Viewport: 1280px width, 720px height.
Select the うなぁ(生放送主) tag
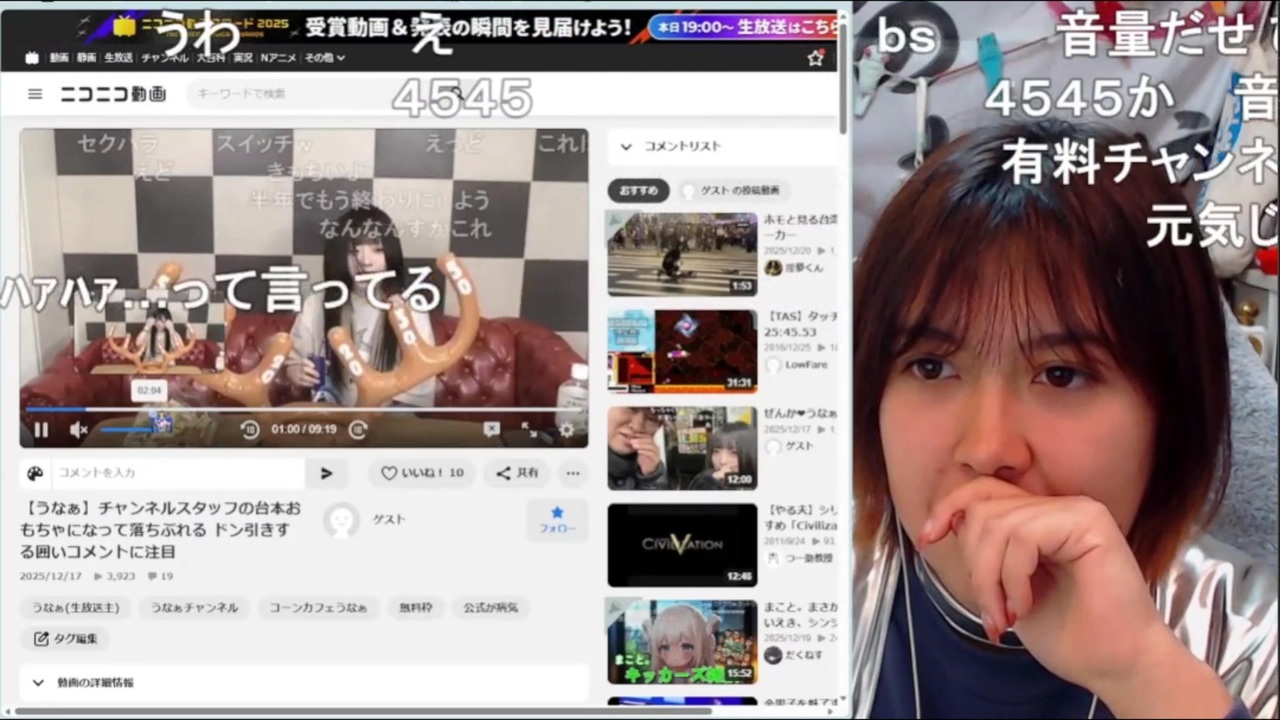(75, 608)
